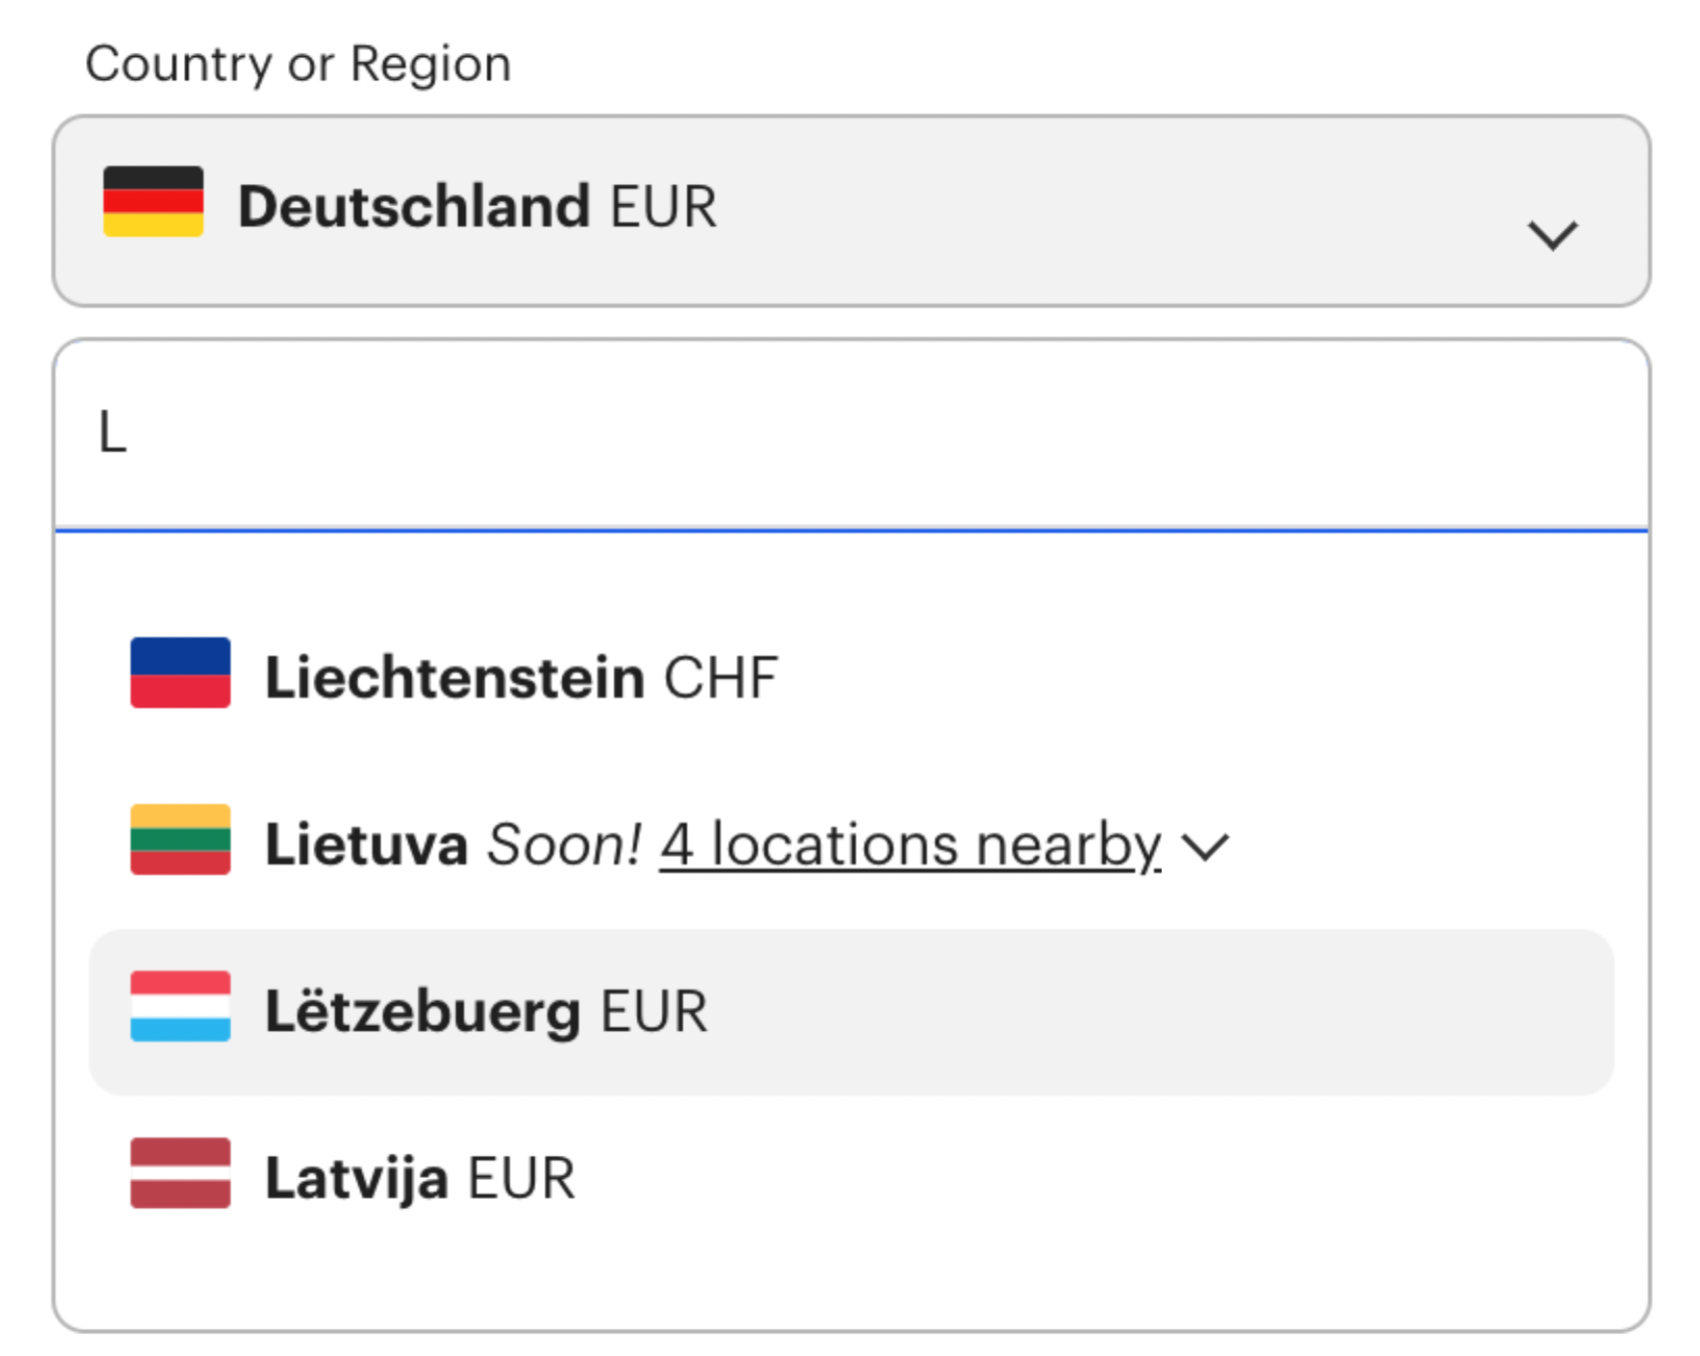Click the German flag in the selector
This screenshot has width=1700, height=1356.
[153, 202]
